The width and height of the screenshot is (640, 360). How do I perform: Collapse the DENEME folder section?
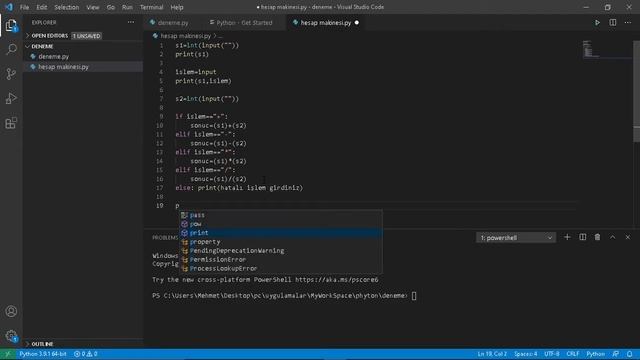click(42, 47)
